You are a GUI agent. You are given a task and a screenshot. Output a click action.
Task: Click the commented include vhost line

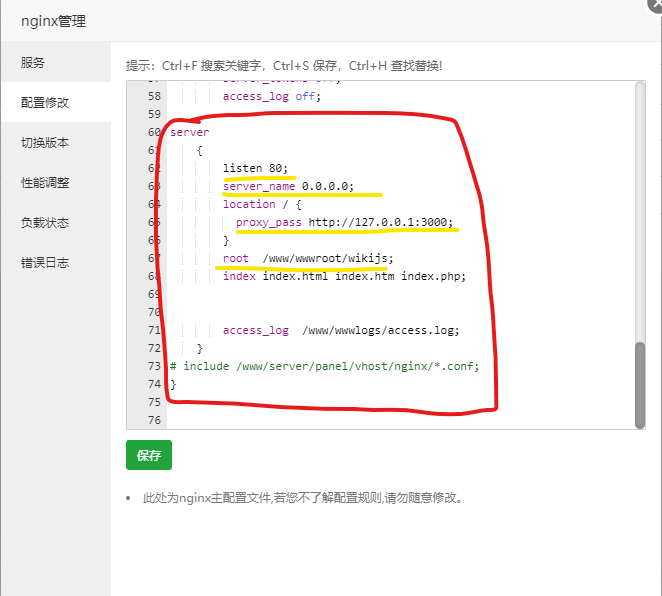click(324, 366)
